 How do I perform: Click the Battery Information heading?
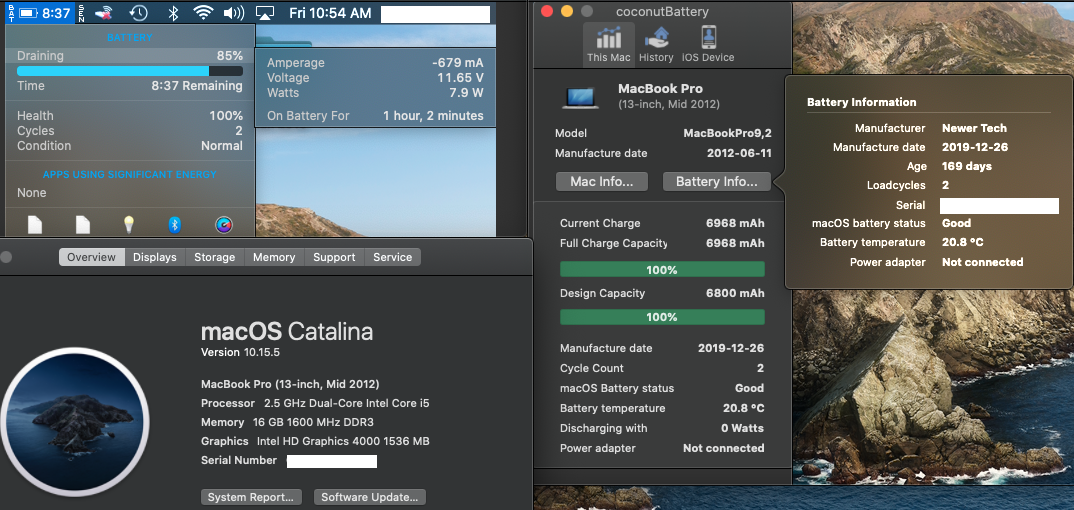click(x=862, y=102)
